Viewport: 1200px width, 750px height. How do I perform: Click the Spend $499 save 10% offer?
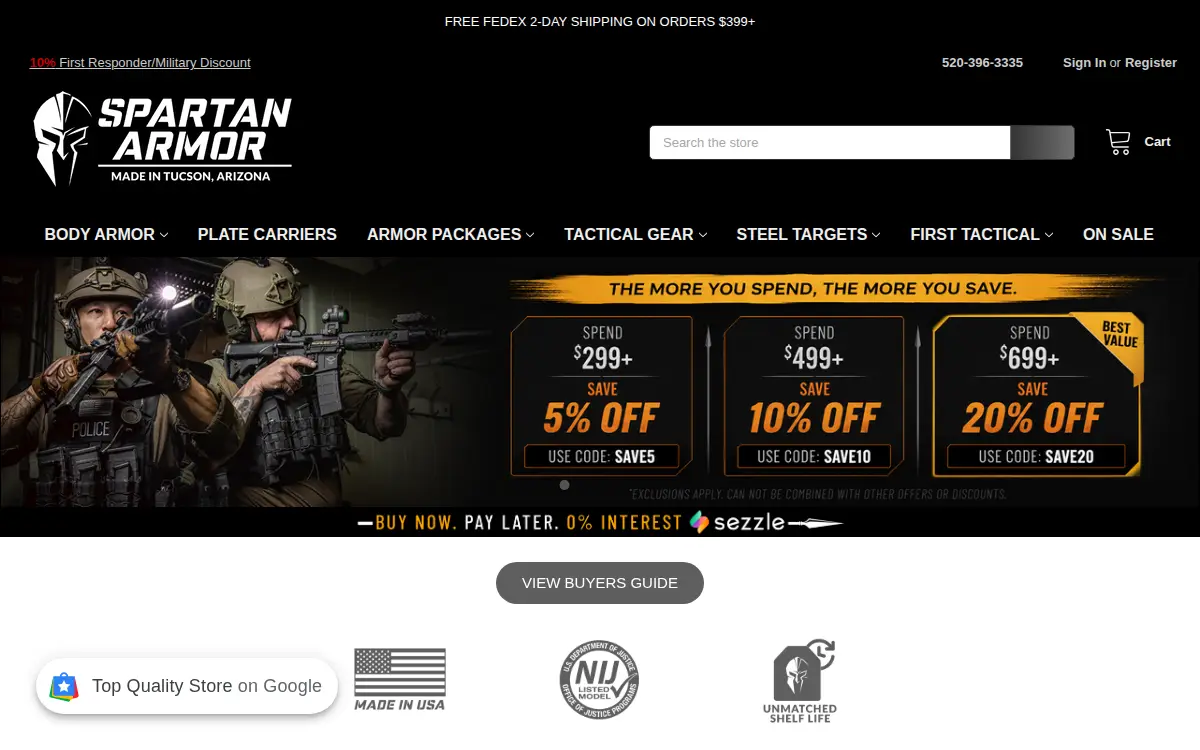click(x=814, y=396)
